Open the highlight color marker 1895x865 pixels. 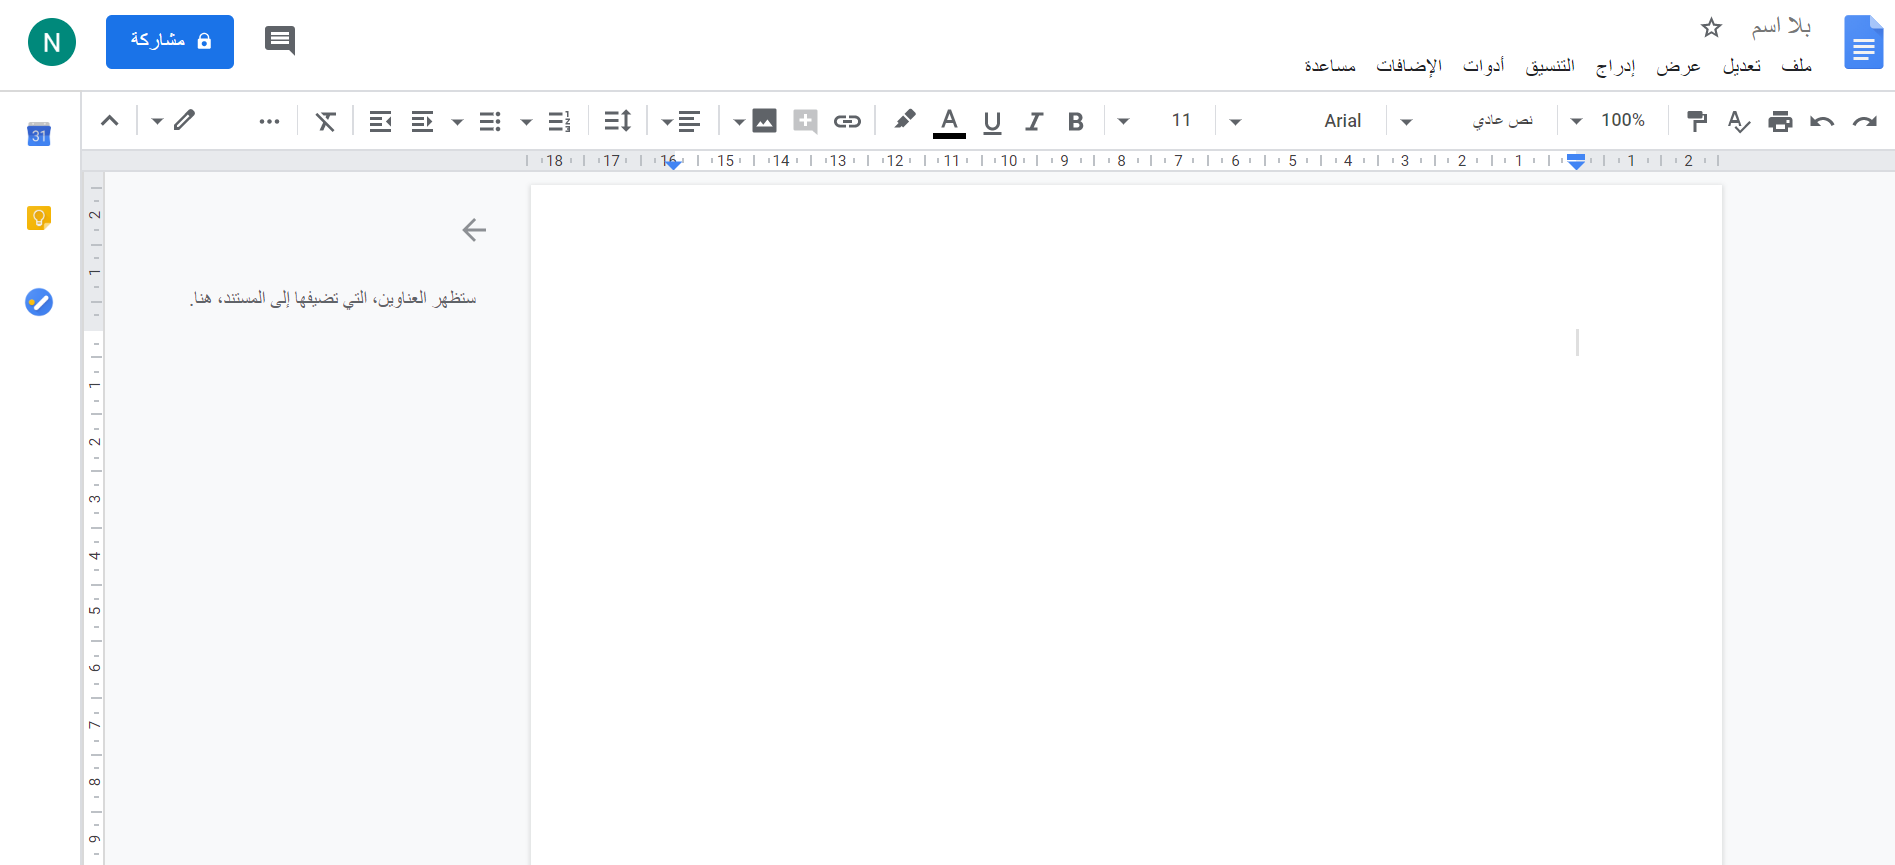point(905,120)
